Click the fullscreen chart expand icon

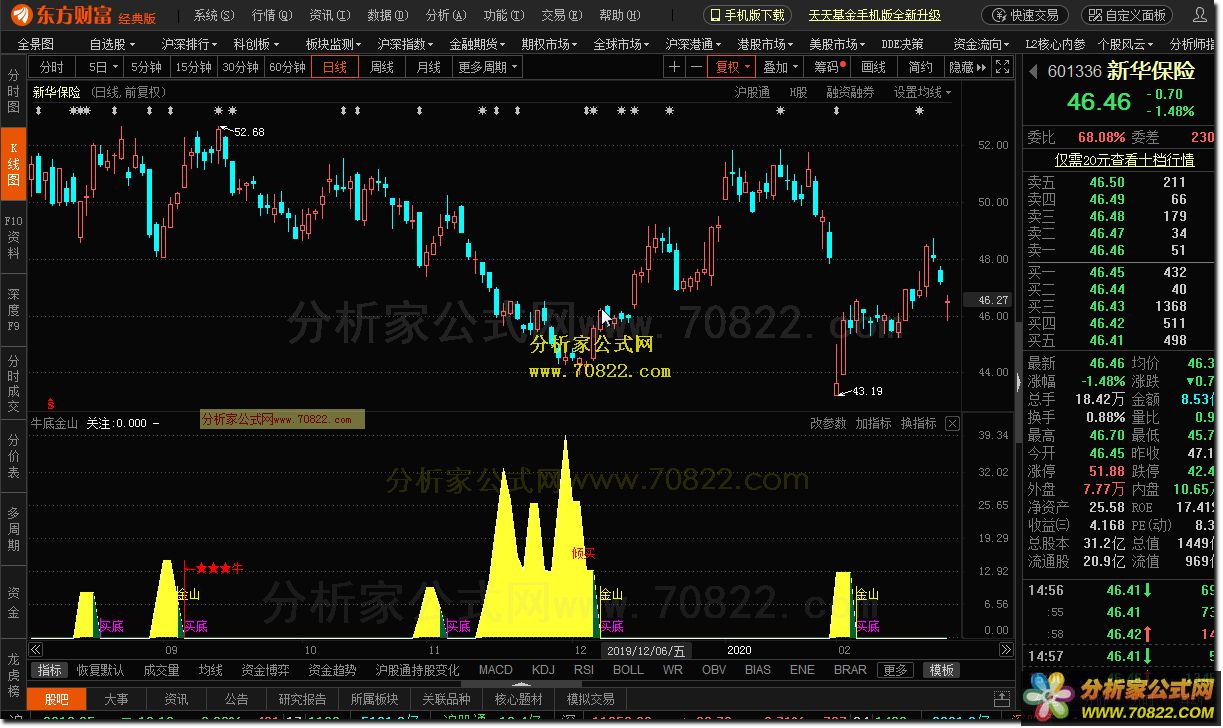click(x=1003, y=67)
